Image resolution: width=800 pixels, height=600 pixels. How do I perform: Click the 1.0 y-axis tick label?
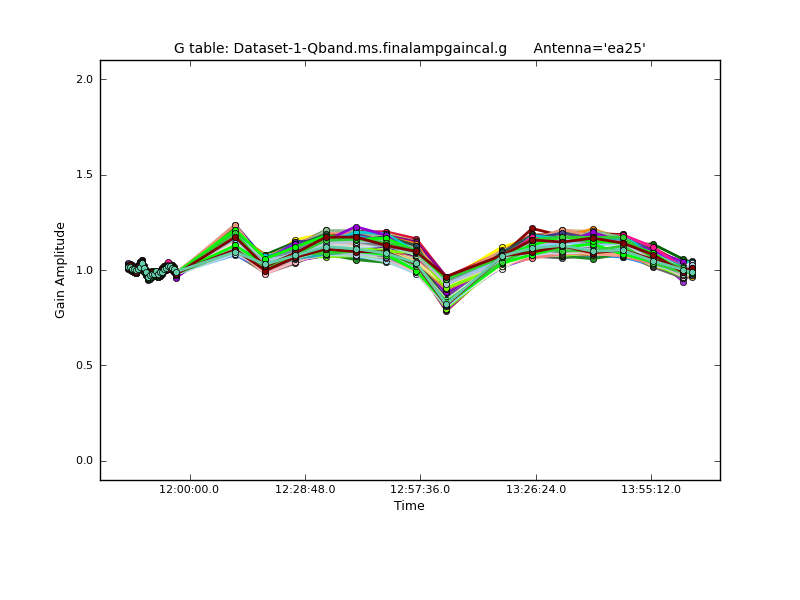click(87, 270)
